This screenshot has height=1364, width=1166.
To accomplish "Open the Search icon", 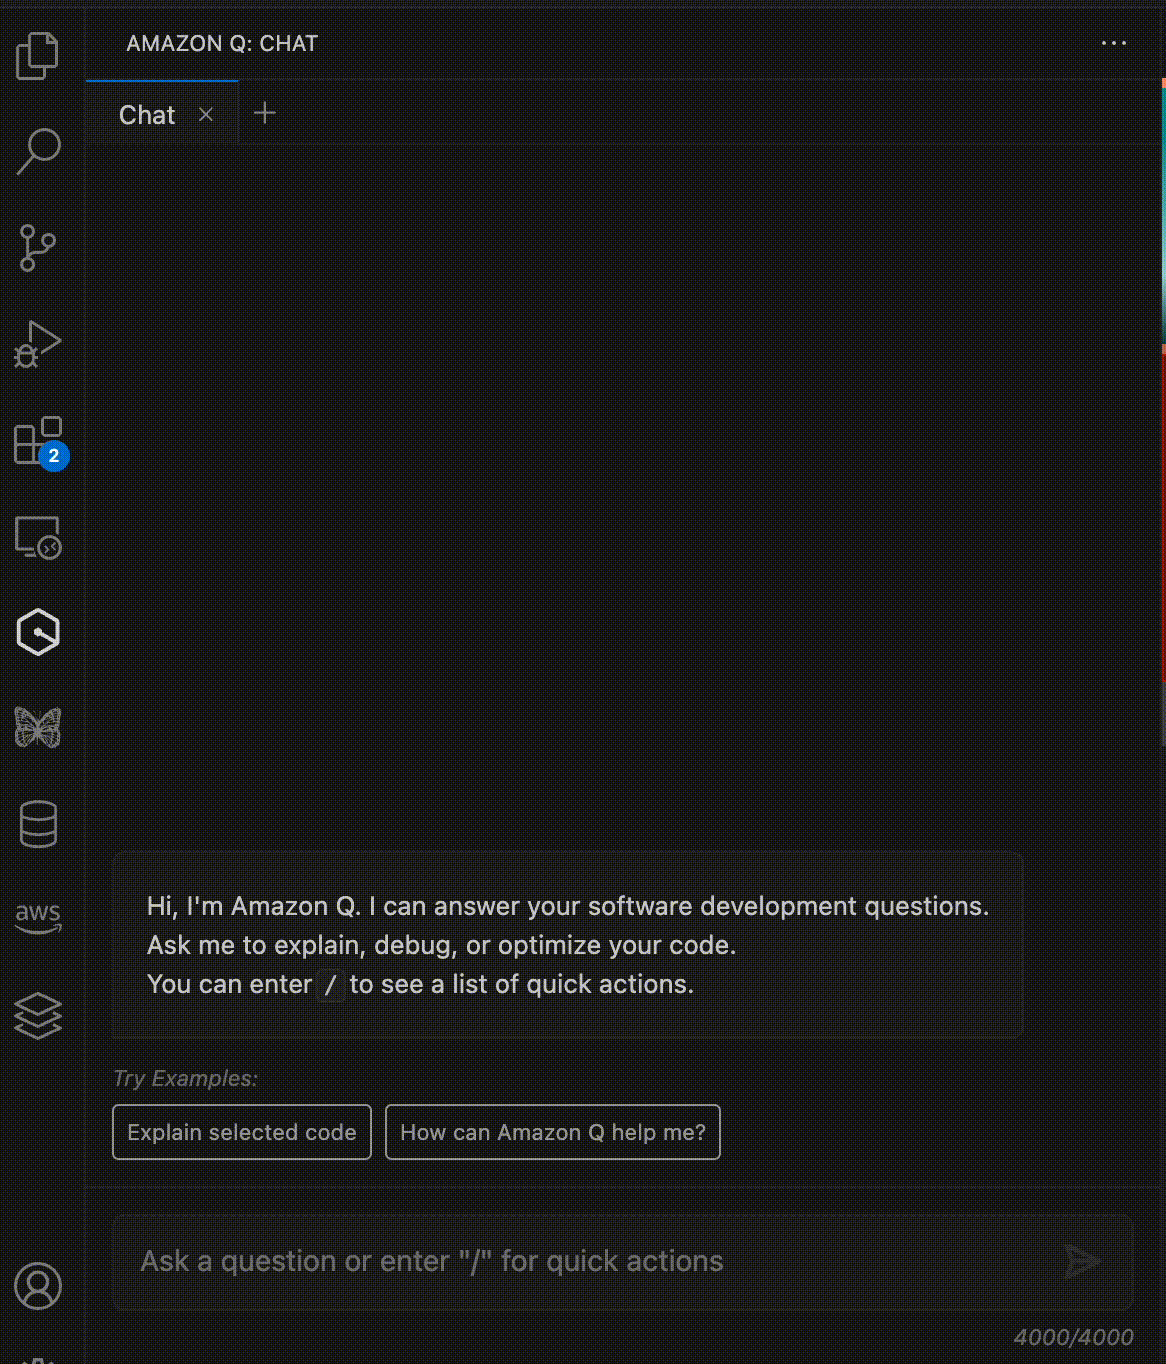I will pos(38,150).
